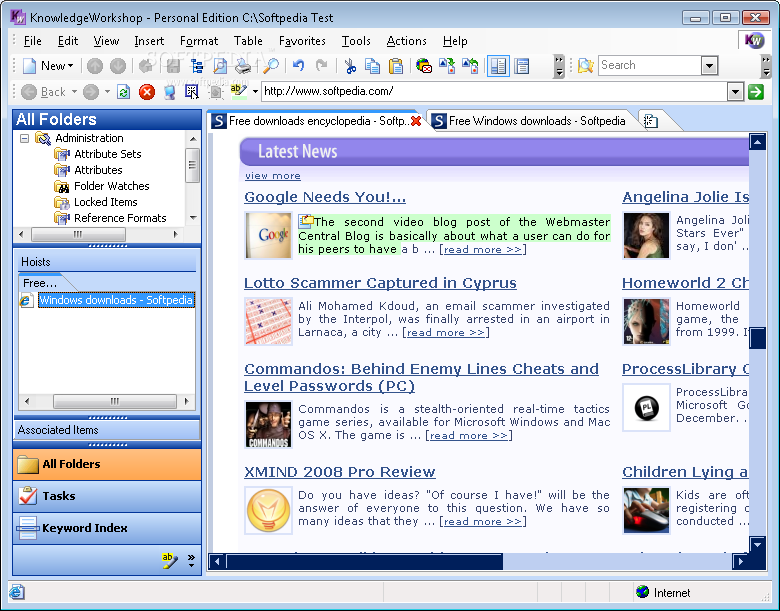The width and height of the screenshot is (780, 611).
Task: Click the grayed Back navigation button
Action: (44, 92)
